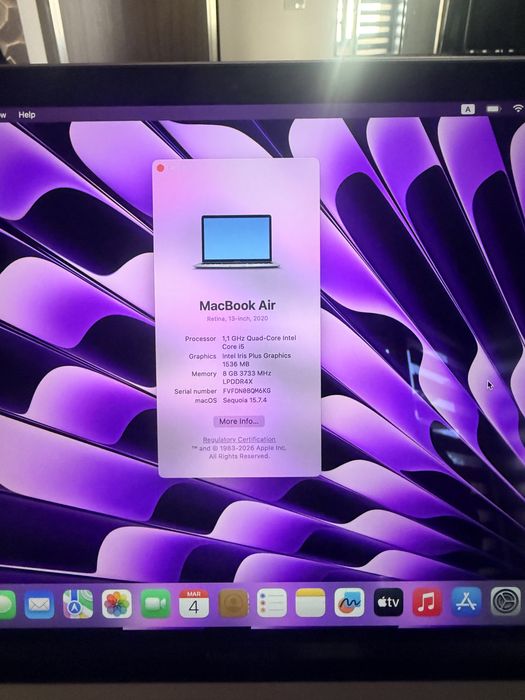This screenshot has height=700, width=525.
Task: Launch Reminders from the Dock
Action: (272, 603)
